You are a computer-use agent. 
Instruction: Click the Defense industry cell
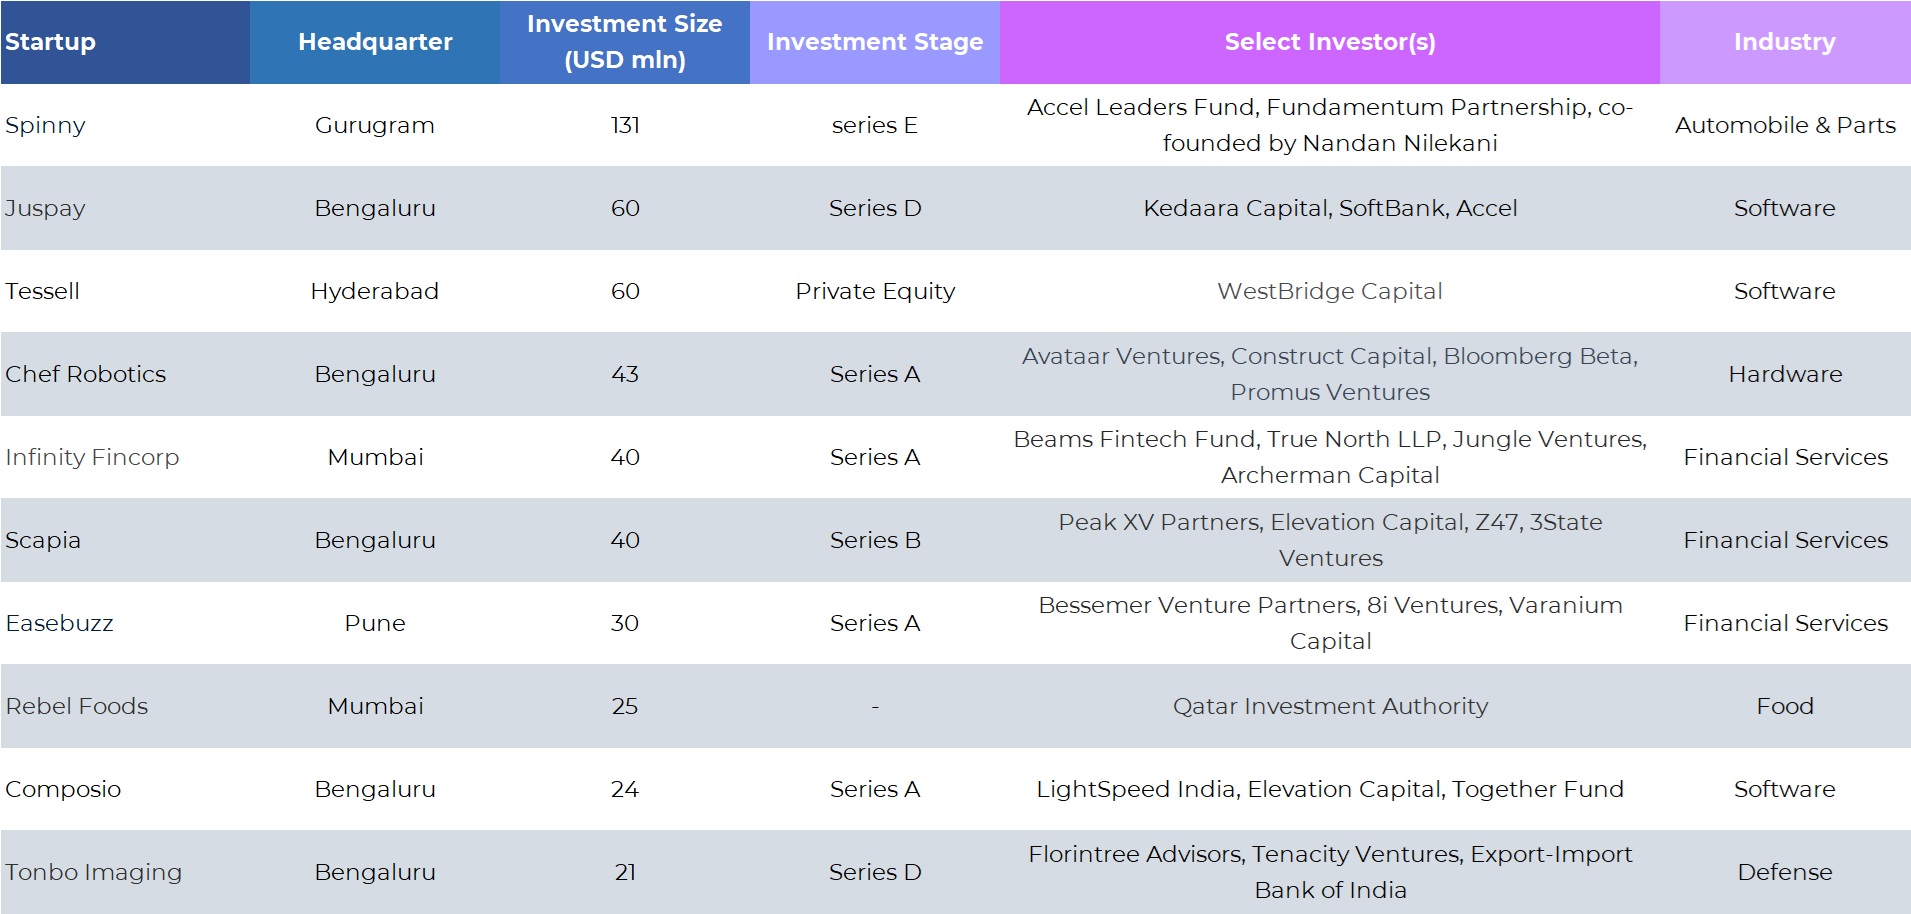[1784, 872]
